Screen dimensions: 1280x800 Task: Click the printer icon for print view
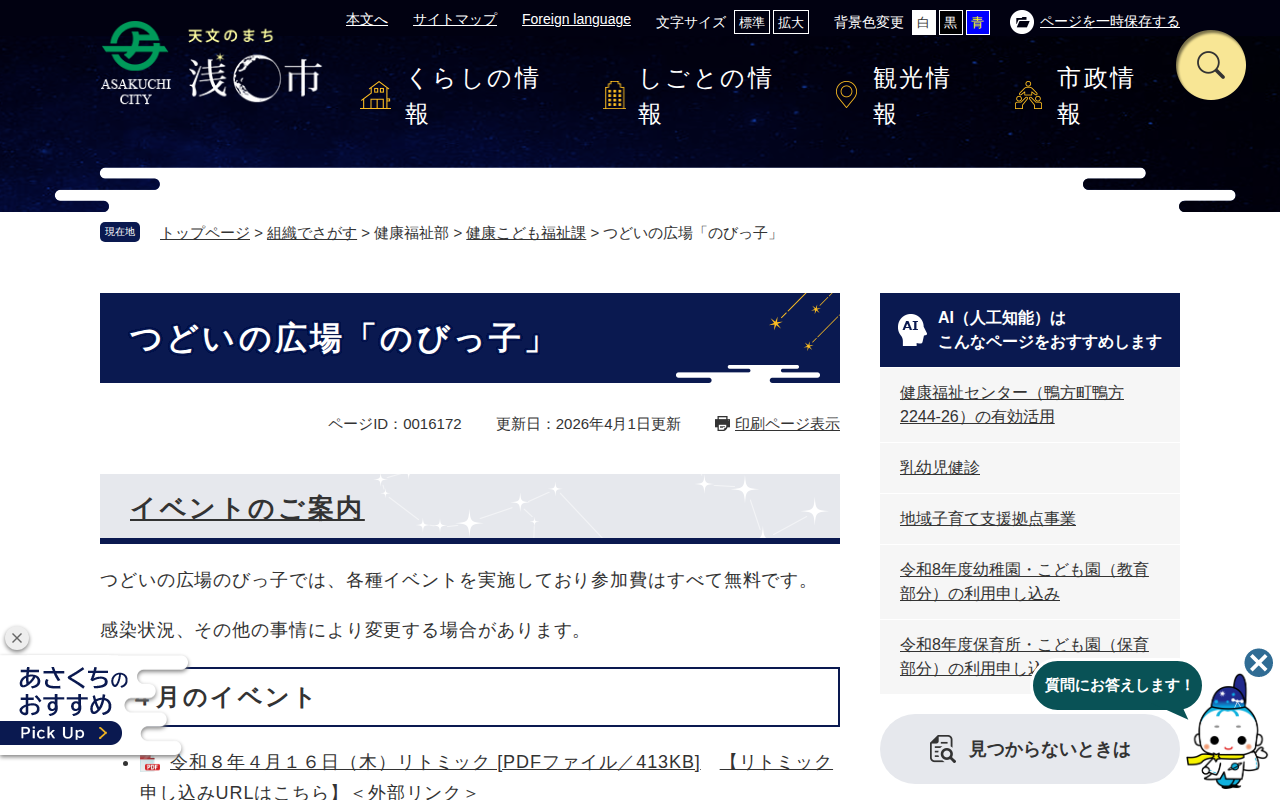(722, 424)
